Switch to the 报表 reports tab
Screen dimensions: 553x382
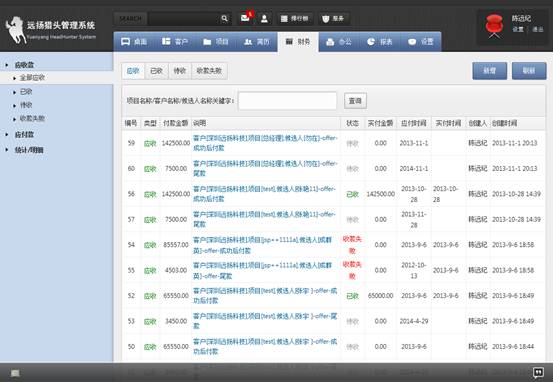pyautogui.click(x=380, y=42)
